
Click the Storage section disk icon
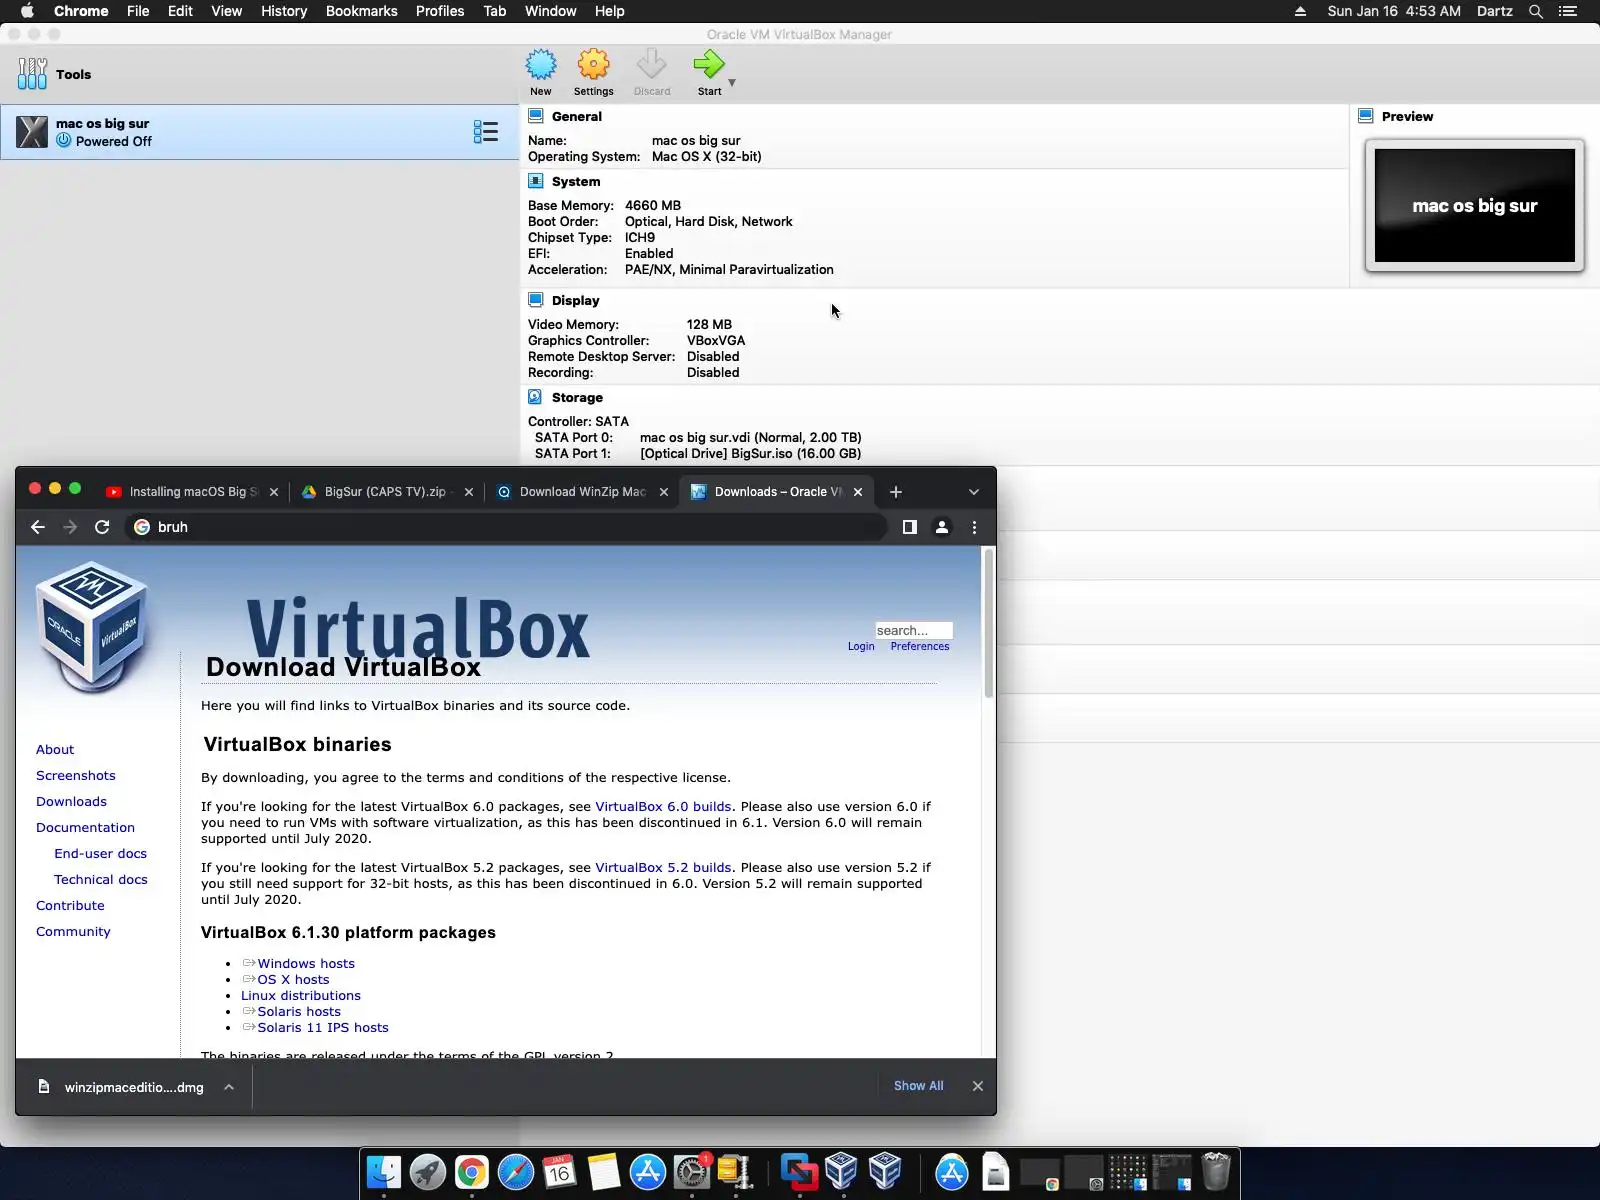pos(536,397)
